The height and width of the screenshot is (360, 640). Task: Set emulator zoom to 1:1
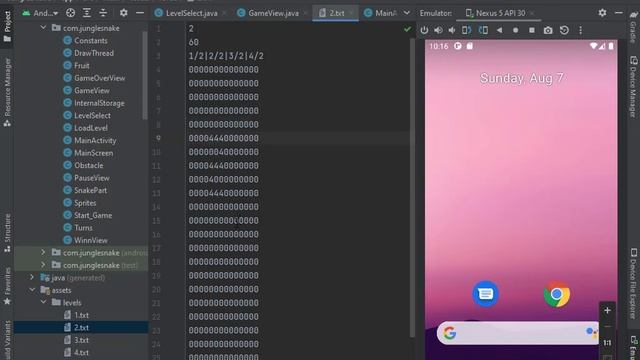pos(607,343)
